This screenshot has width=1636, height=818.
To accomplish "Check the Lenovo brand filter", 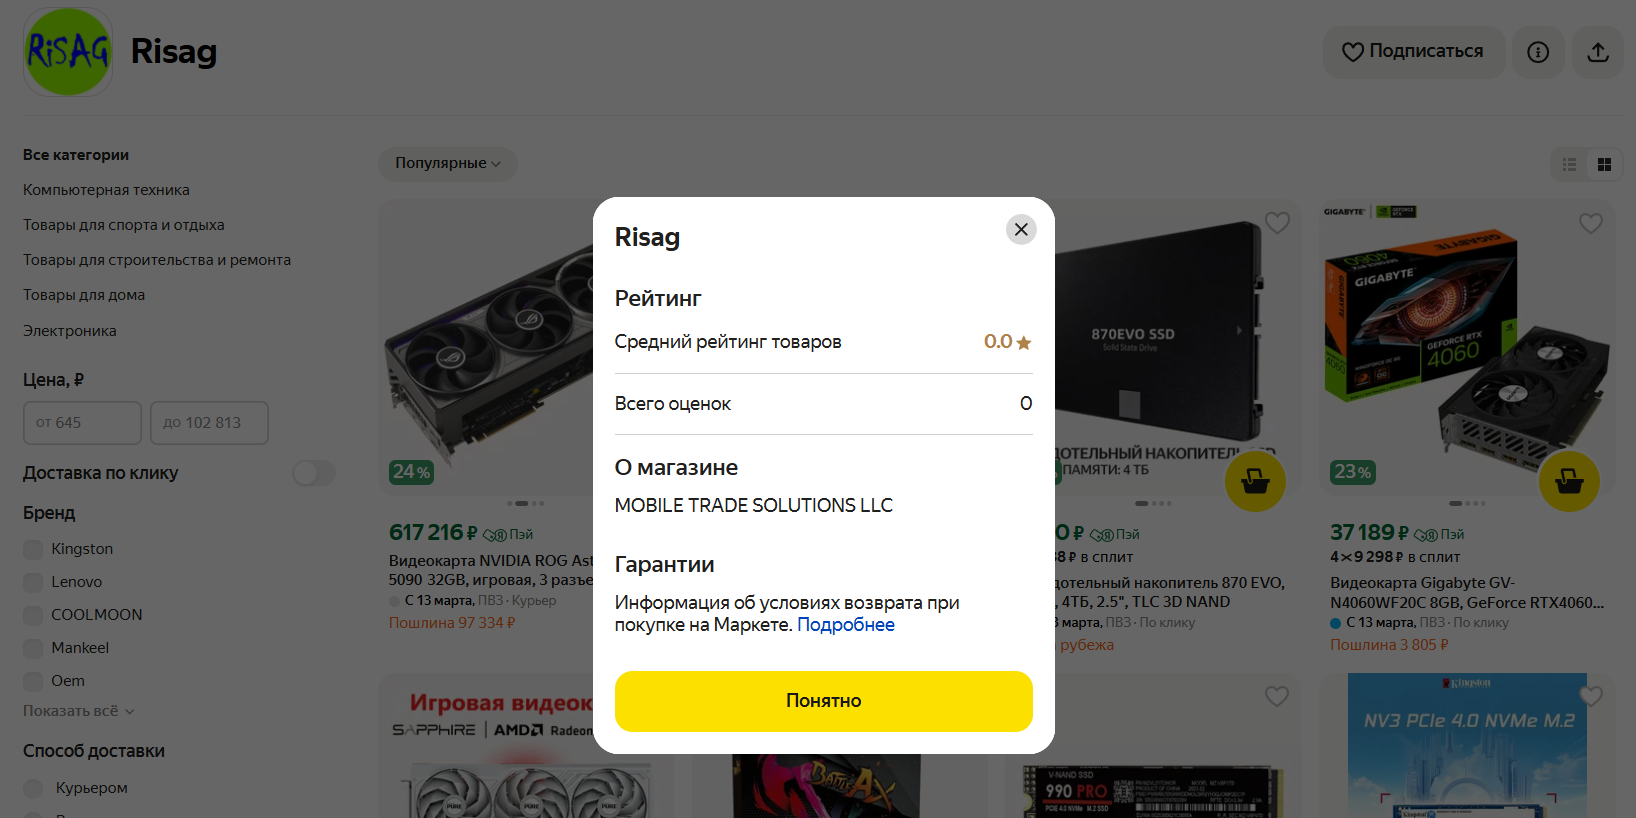I will pos(33,582).
